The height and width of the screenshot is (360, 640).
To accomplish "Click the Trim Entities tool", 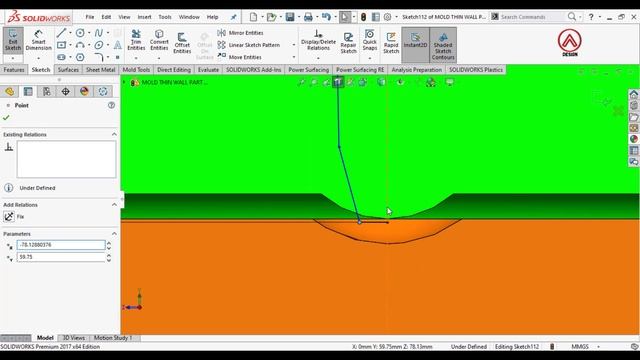I will click(x=136, y=40).
